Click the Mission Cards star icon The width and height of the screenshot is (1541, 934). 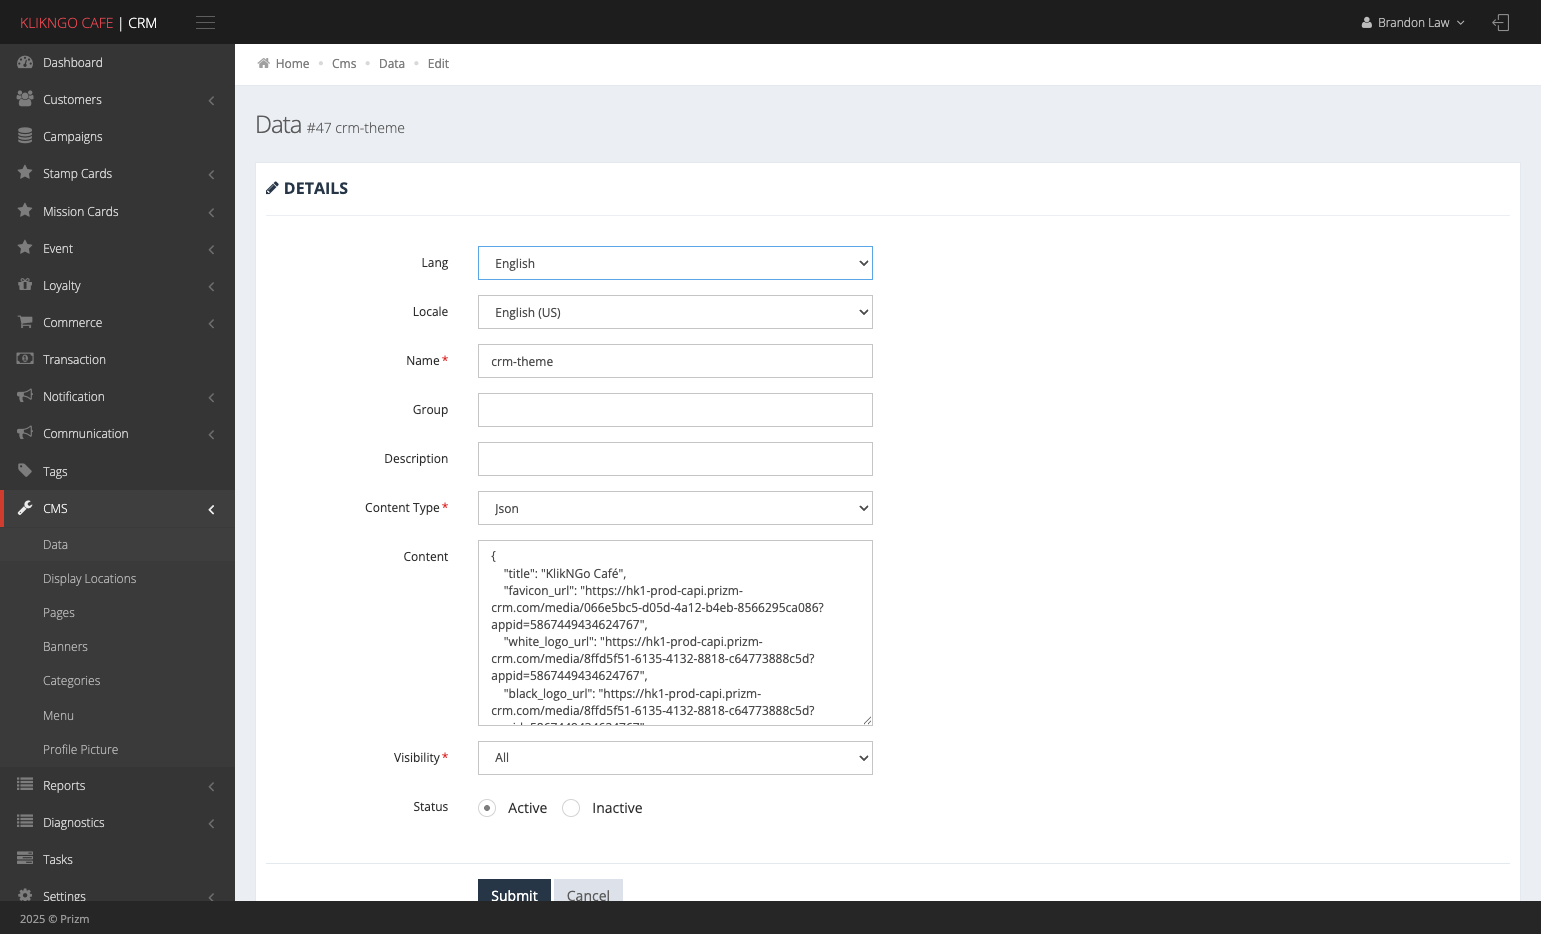pos(25,211)
